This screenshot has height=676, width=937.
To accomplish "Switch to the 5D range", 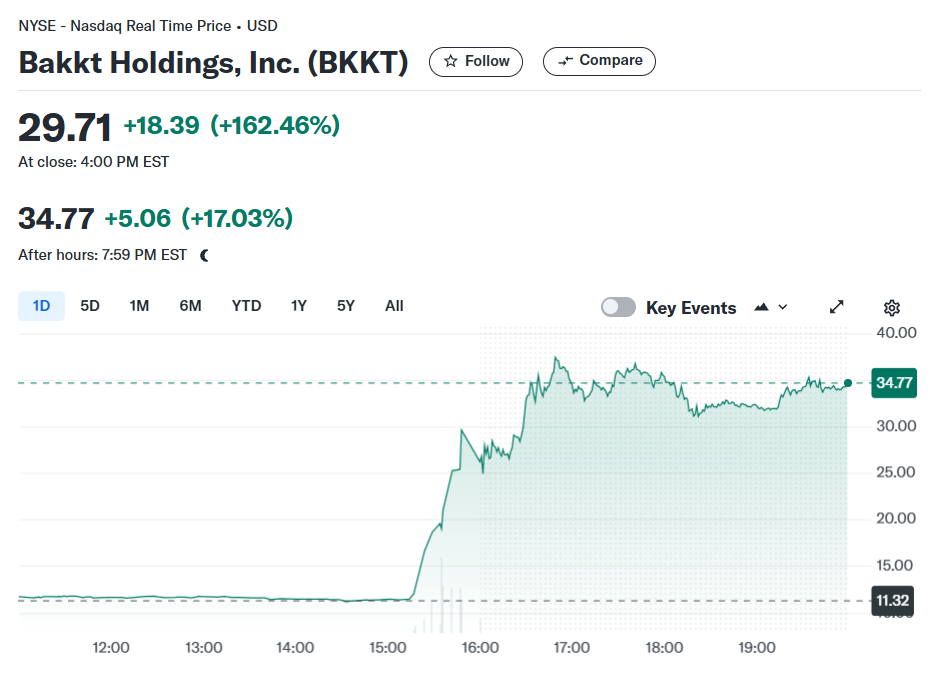I will pos(90,306).
